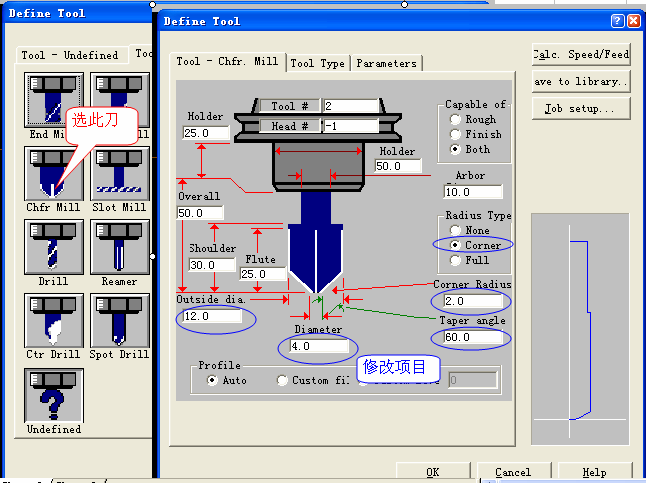This screenshot has height=483, width=646.
Task: Click the Arbor field 10.0
Action: click(x=473, y=192)
